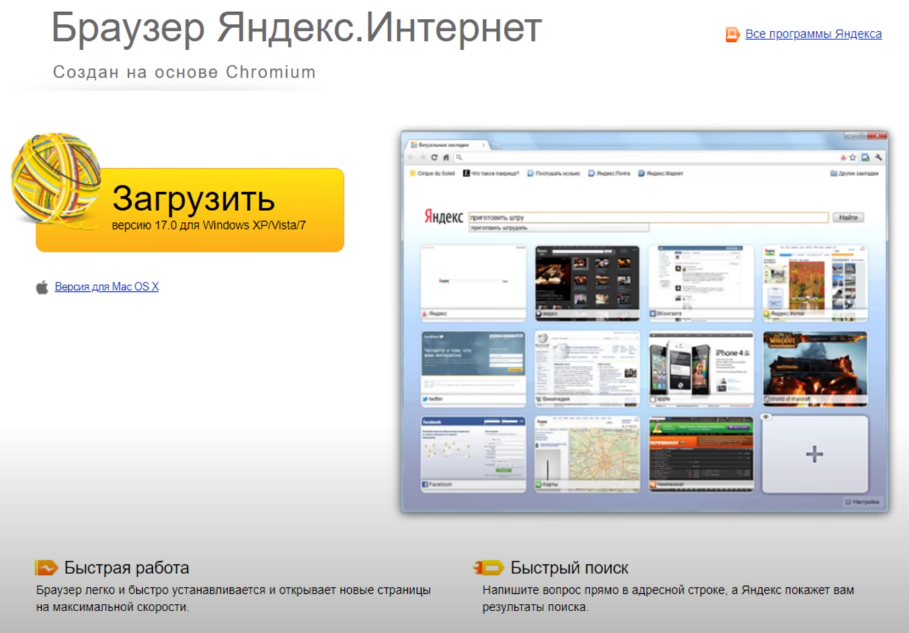Open the Яндекс.Фотки visual bookmark thumbnail
909x633 pixels.
815,283
